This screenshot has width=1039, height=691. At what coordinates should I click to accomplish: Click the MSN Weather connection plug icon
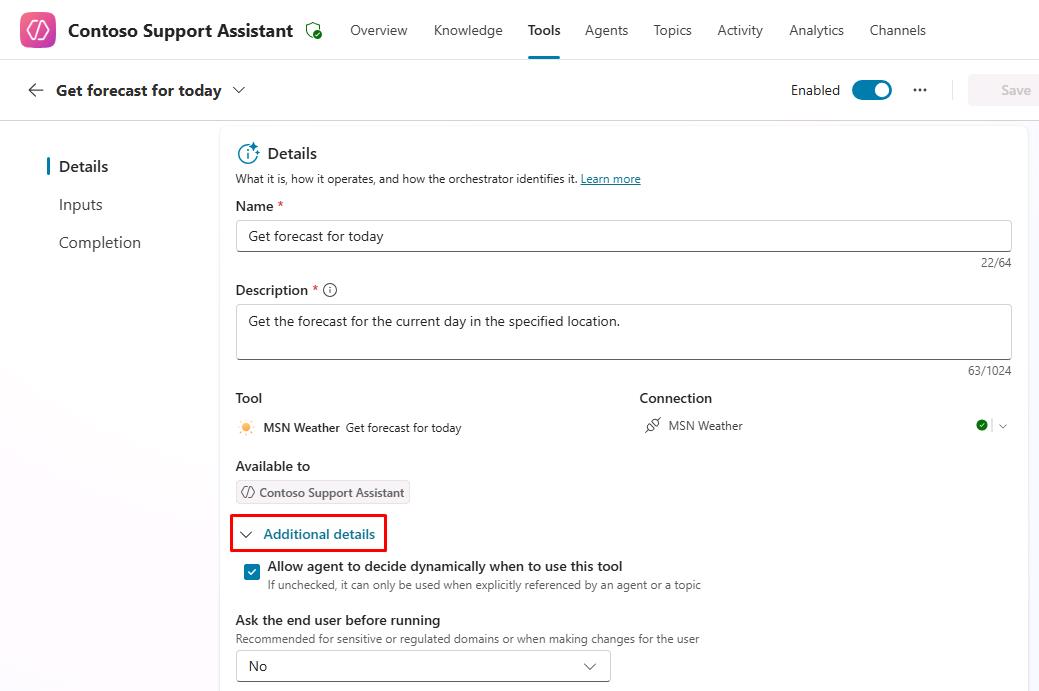click(653, 426)
